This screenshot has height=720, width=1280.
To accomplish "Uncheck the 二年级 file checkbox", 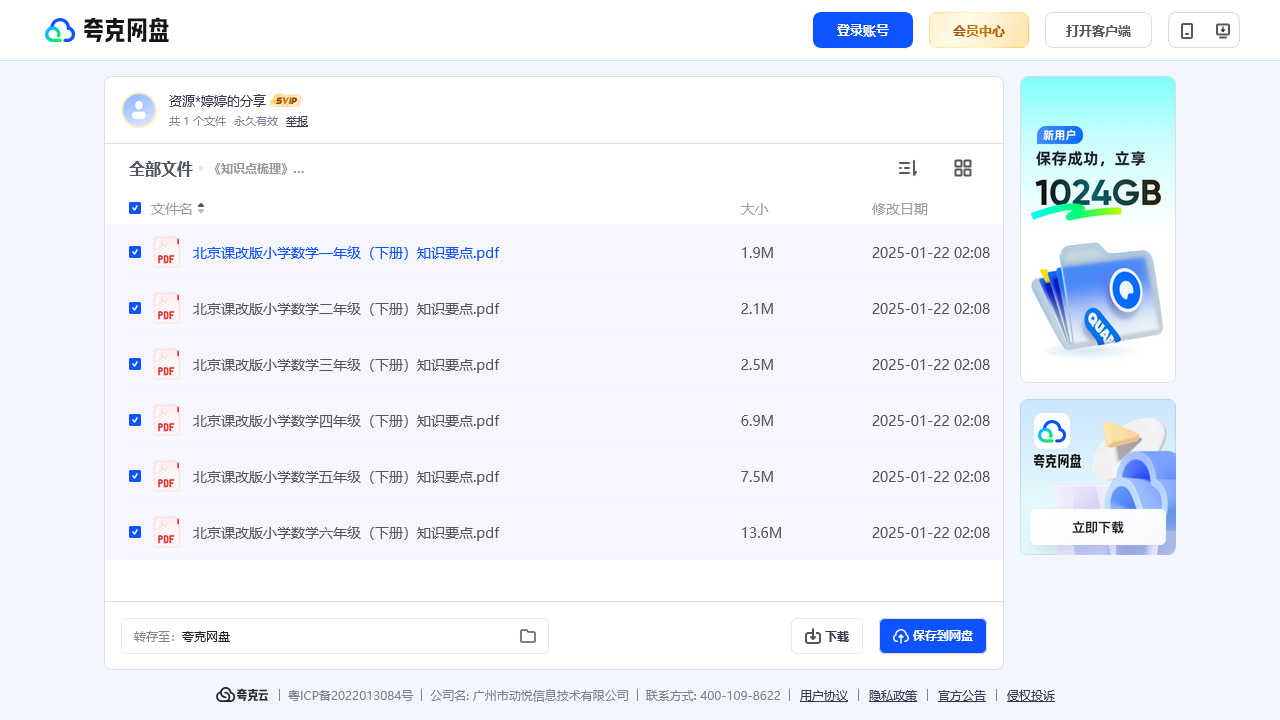I will coord(135,308).
